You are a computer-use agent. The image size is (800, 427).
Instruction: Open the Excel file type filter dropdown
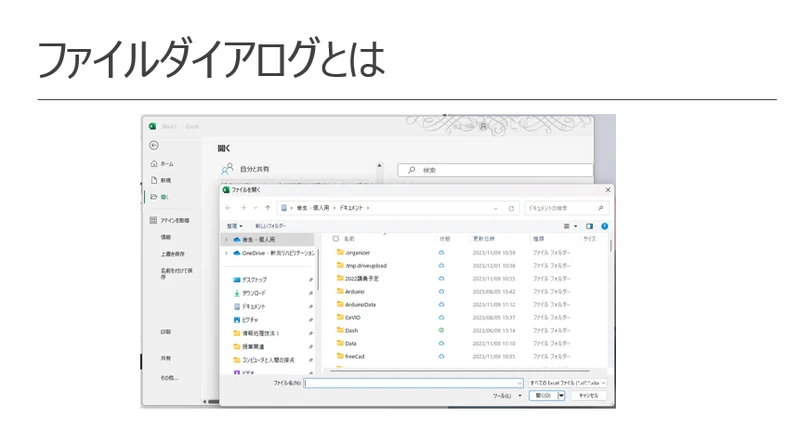tap(567, 383)
